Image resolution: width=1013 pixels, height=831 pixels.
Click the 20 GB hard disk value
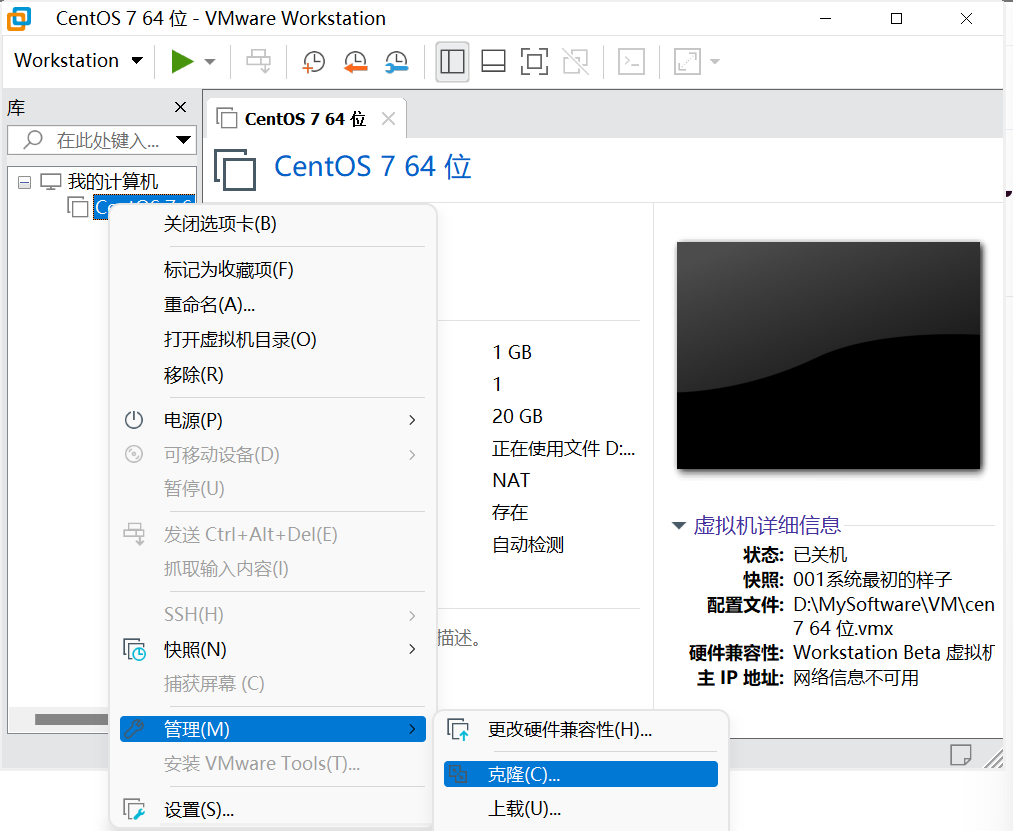[x=517, y=416]
